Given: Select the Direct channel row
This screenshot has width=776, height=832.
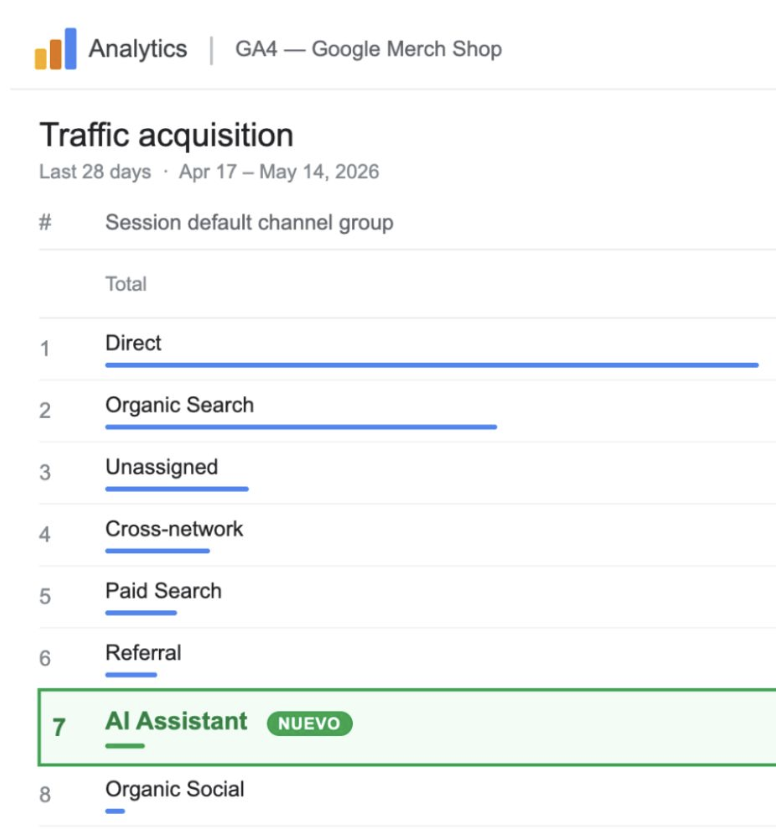Looking at the screenshot, I should coord(407,349).
